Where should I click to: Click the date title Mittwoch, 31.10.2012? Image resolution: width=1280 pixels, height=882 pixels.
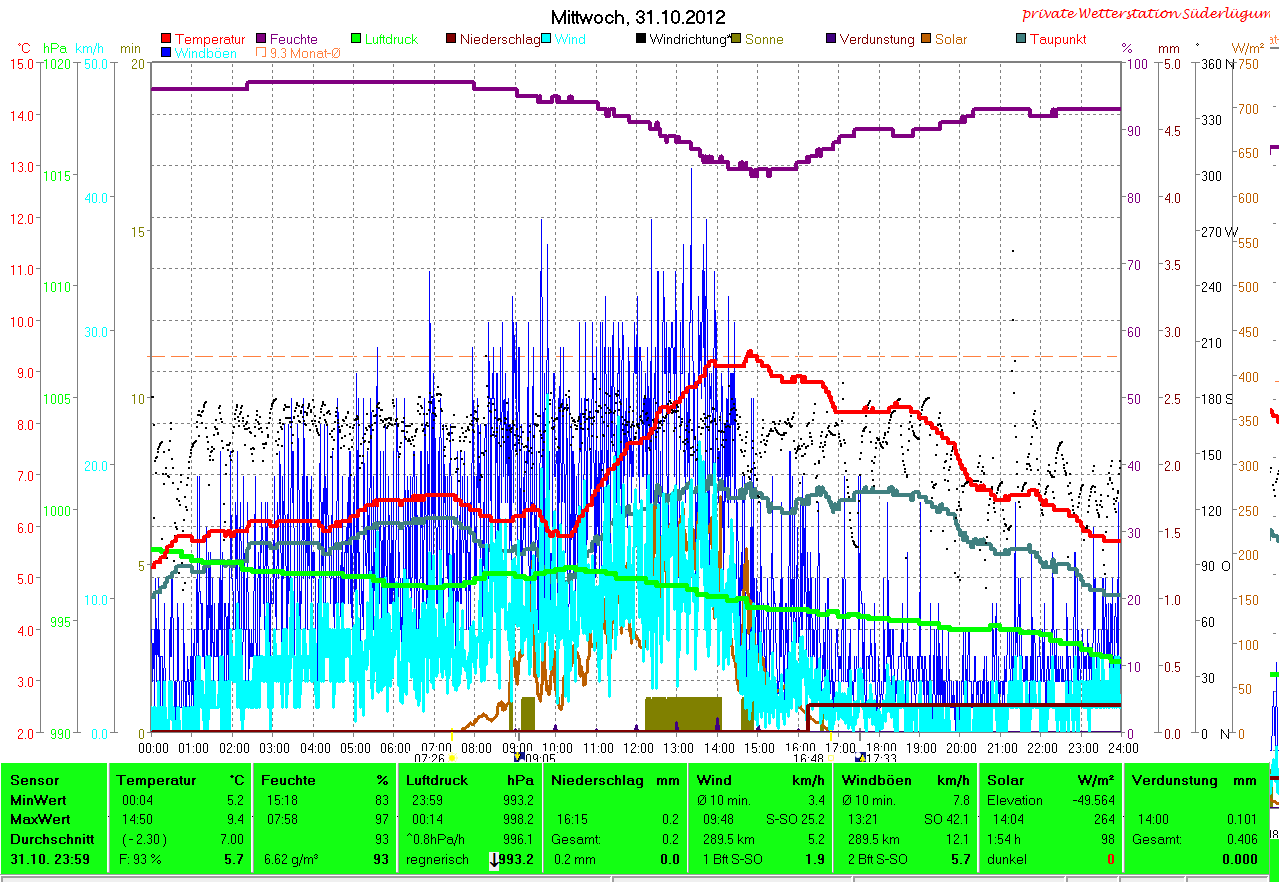tap(638, 17)
